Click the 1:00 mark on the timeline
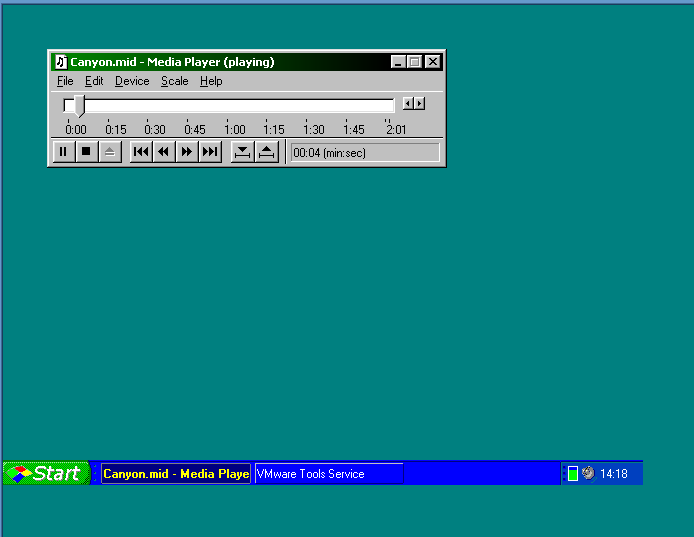Screen dimensions: 694x537 (x=235, y=130)
